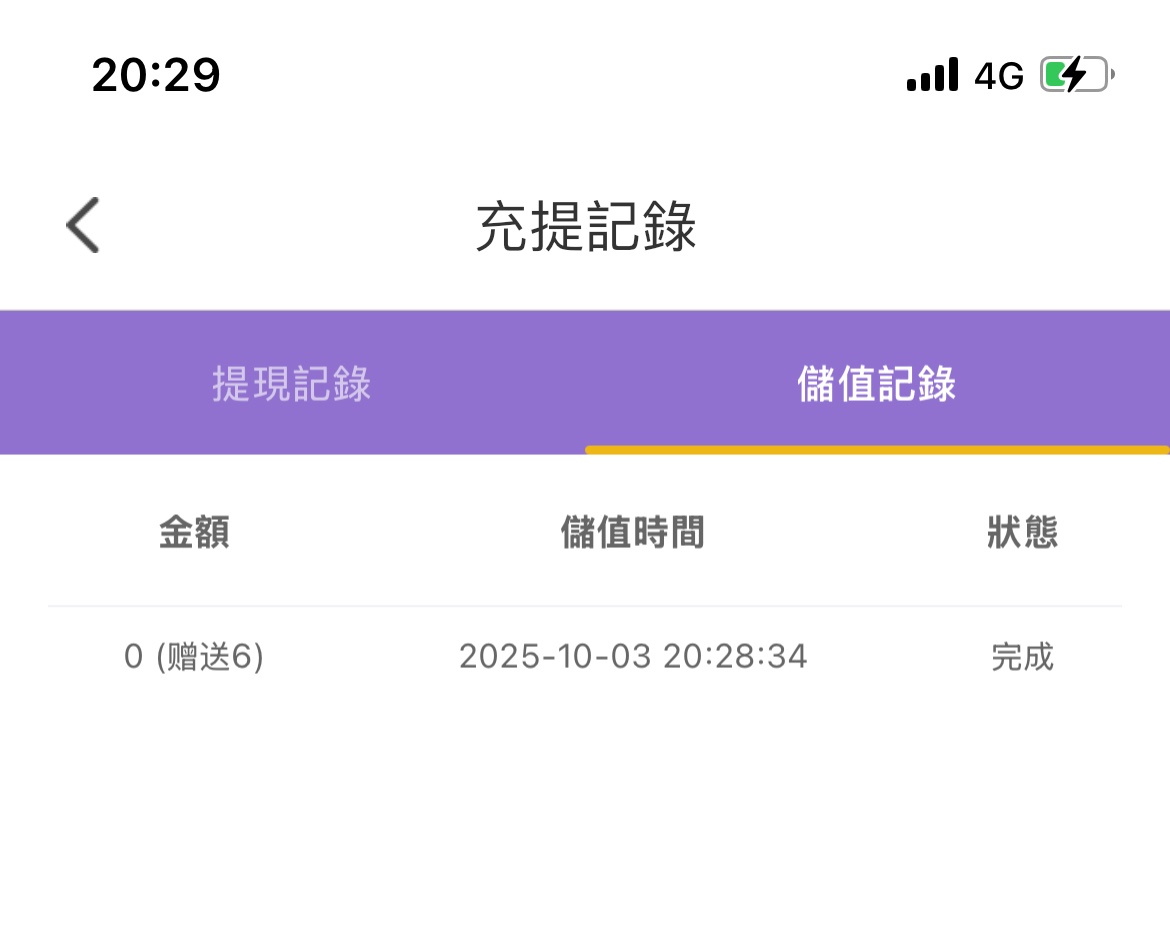Click the yellow underline beneath 儲值記錄
Screen dimensions: 1170x951
point(876,450)
